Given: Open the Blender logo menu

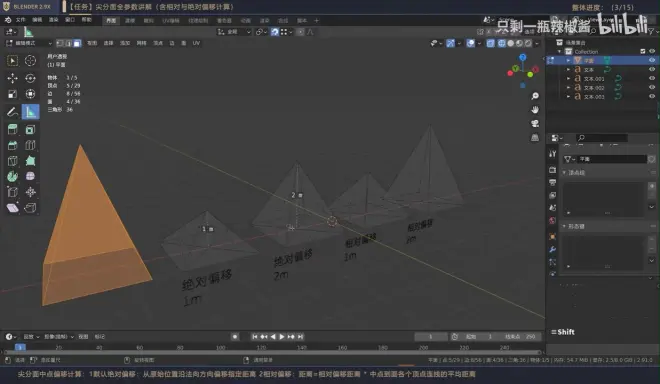Looking at the screenshot, I should click(8, 20).
